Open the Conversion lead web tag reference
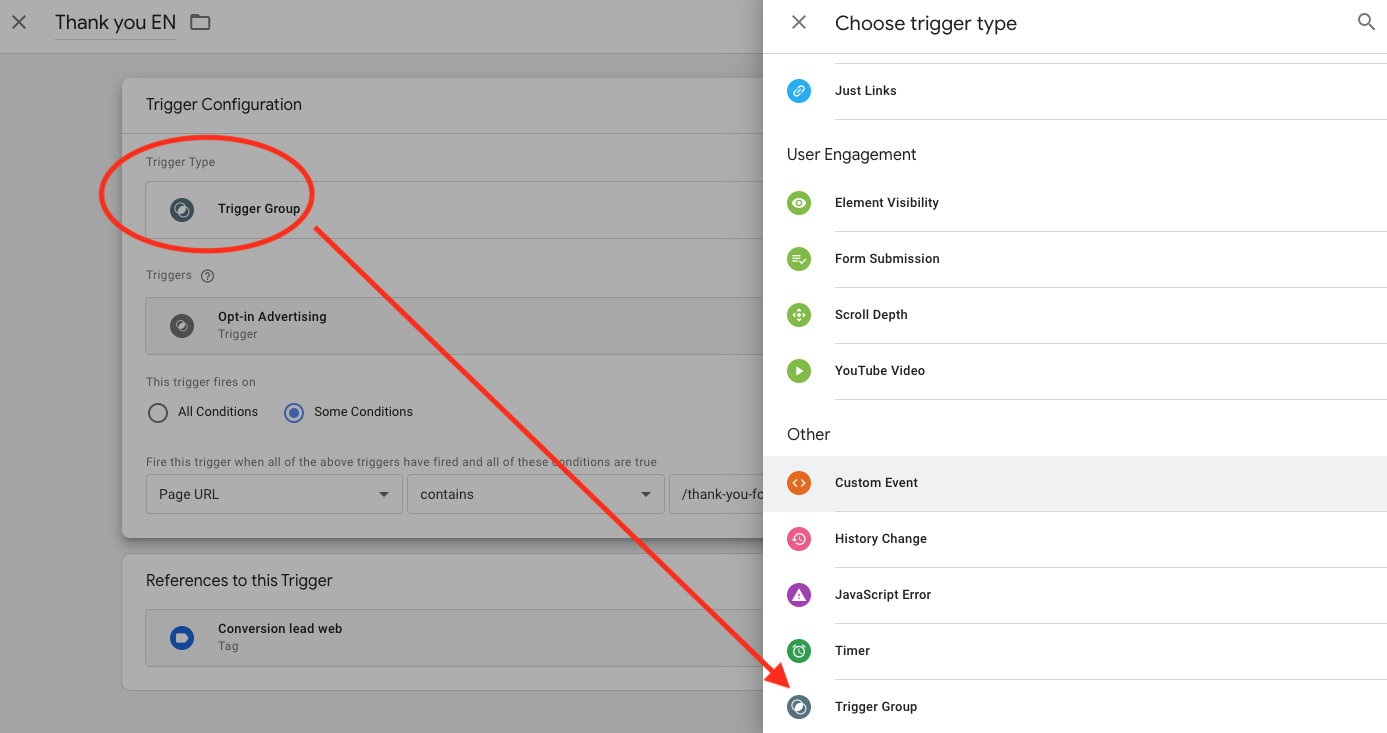This screenshot has width=1387, height=733. [x=454, y=638]
